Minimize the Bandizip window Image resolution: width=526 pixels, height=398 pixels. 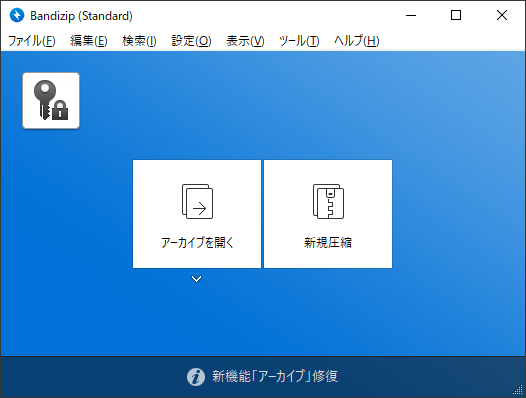tap(411, 15)
